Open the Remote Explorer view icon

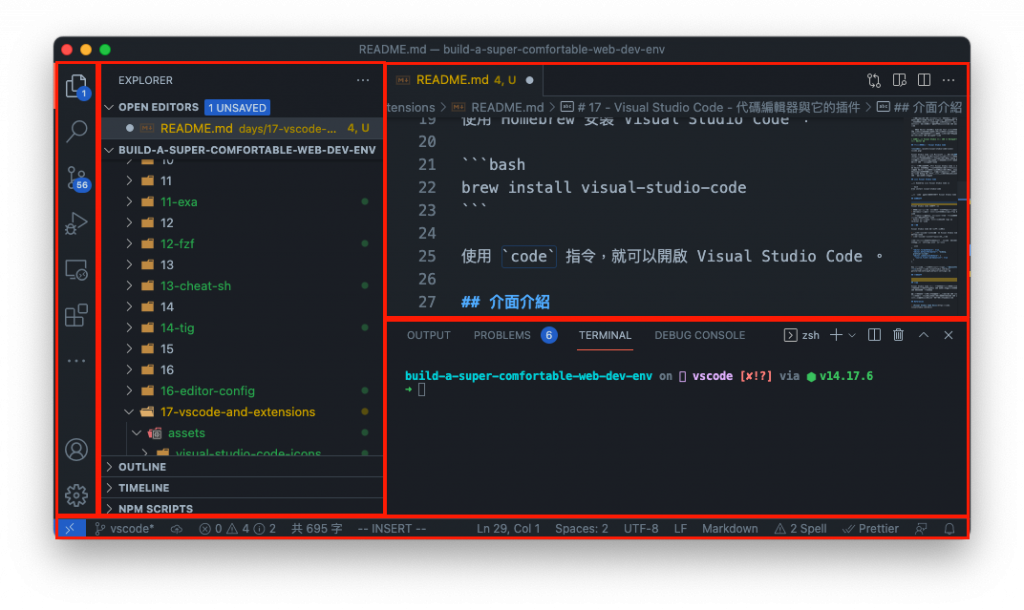point(76,270)
